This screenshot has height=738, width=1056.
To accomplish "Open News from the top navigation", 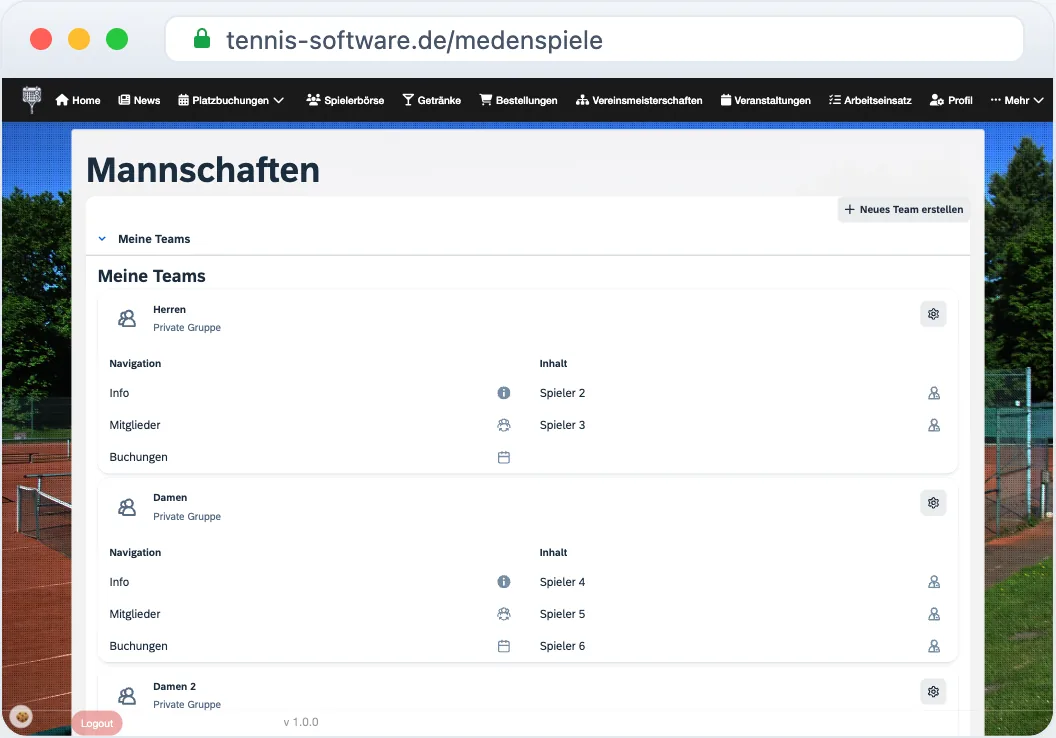I will [x=139, y=100].
